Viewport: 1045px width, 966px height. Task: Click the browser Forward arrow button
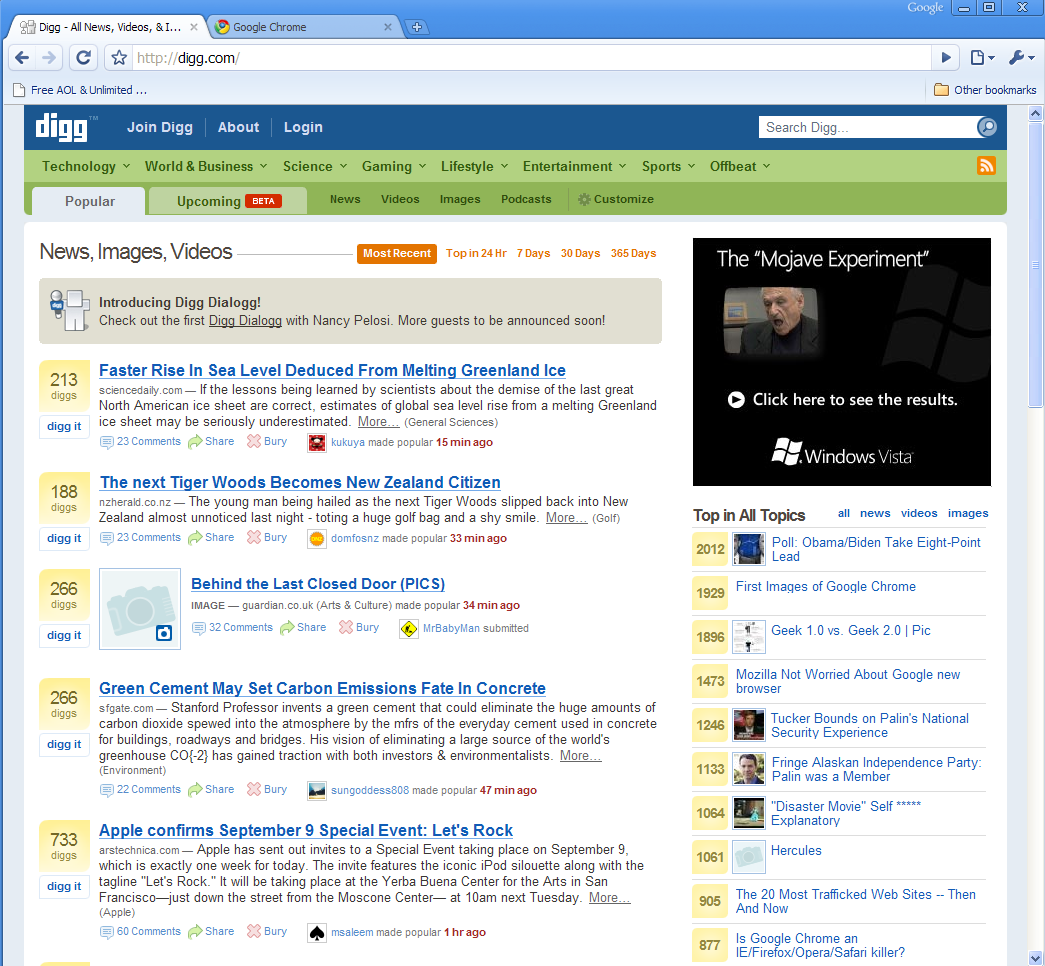pos(49,57)
